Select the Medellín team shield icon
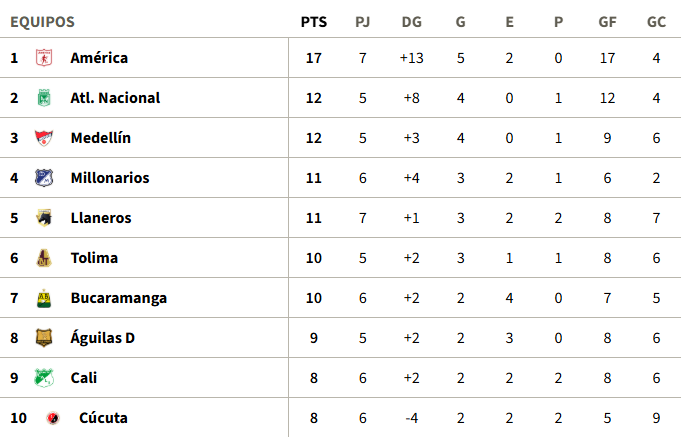 (44, 138)
